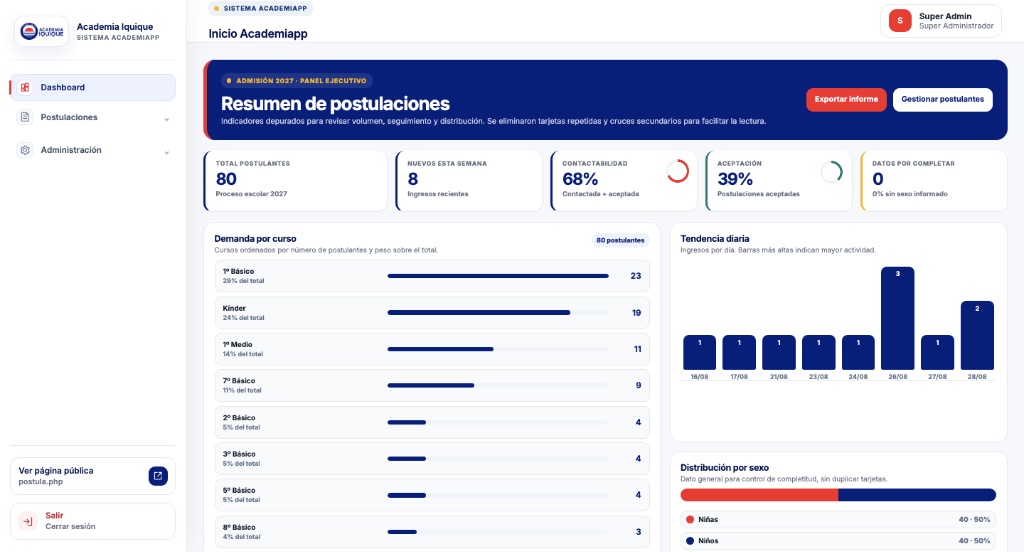1024x552 pixels.
Task: Click the count 19 for Kínder
Action: click(x=636, y=313)
